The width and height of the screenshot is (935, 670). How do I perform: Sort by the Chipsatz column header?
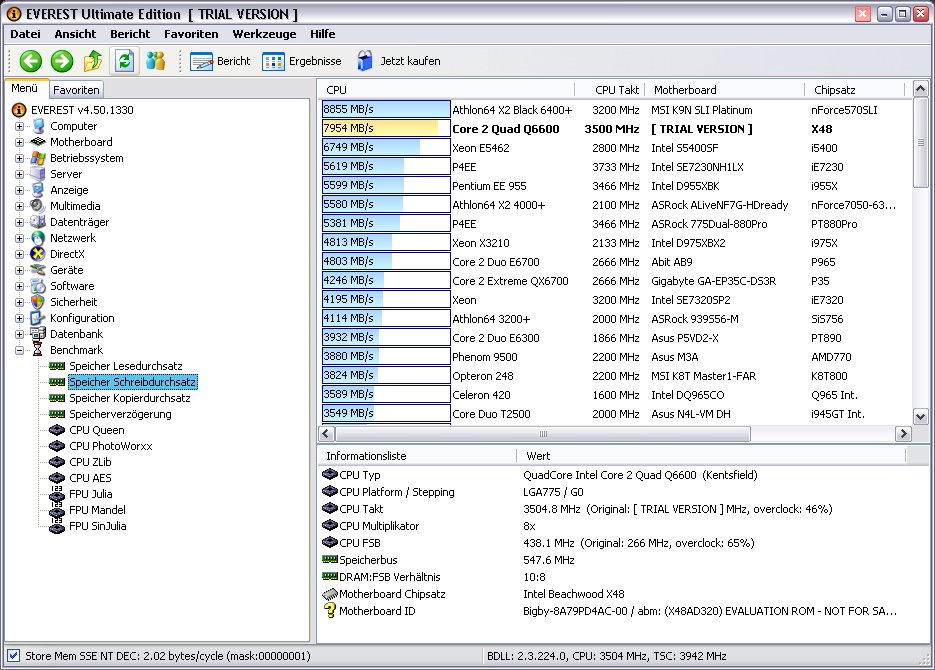854,90
